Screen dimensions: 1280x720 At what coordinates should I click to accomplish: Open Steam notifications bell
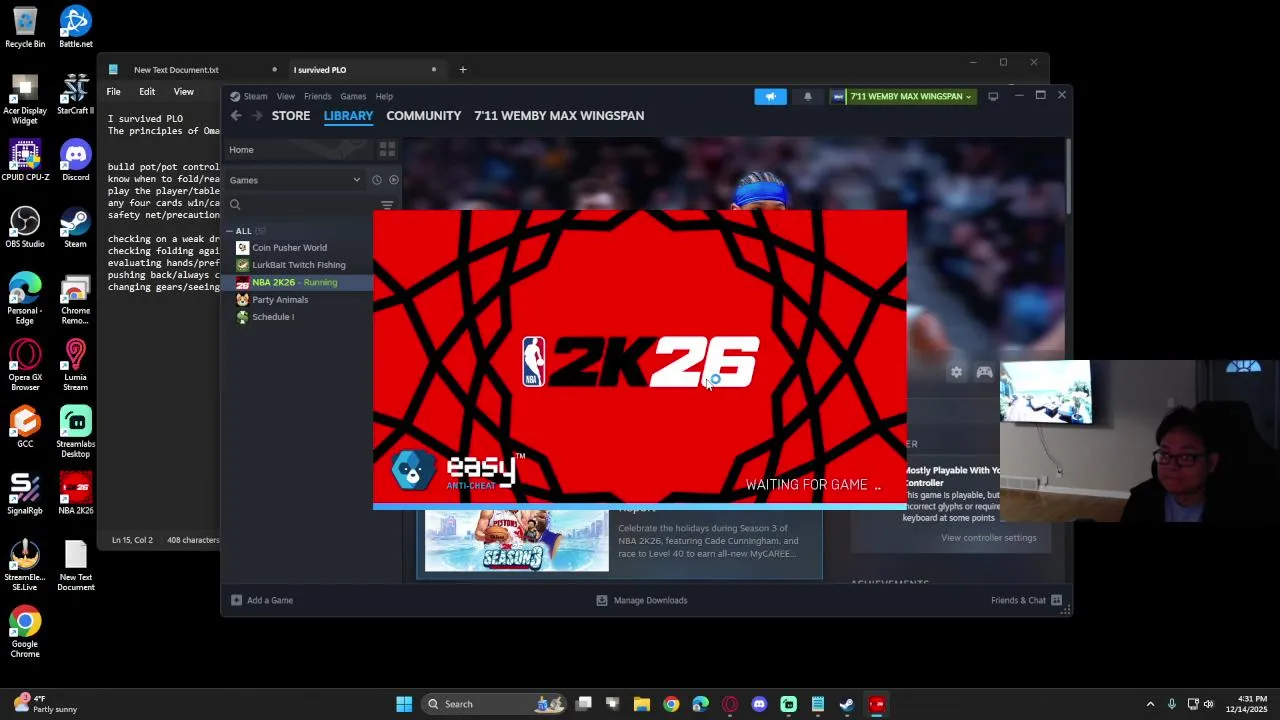808,96
